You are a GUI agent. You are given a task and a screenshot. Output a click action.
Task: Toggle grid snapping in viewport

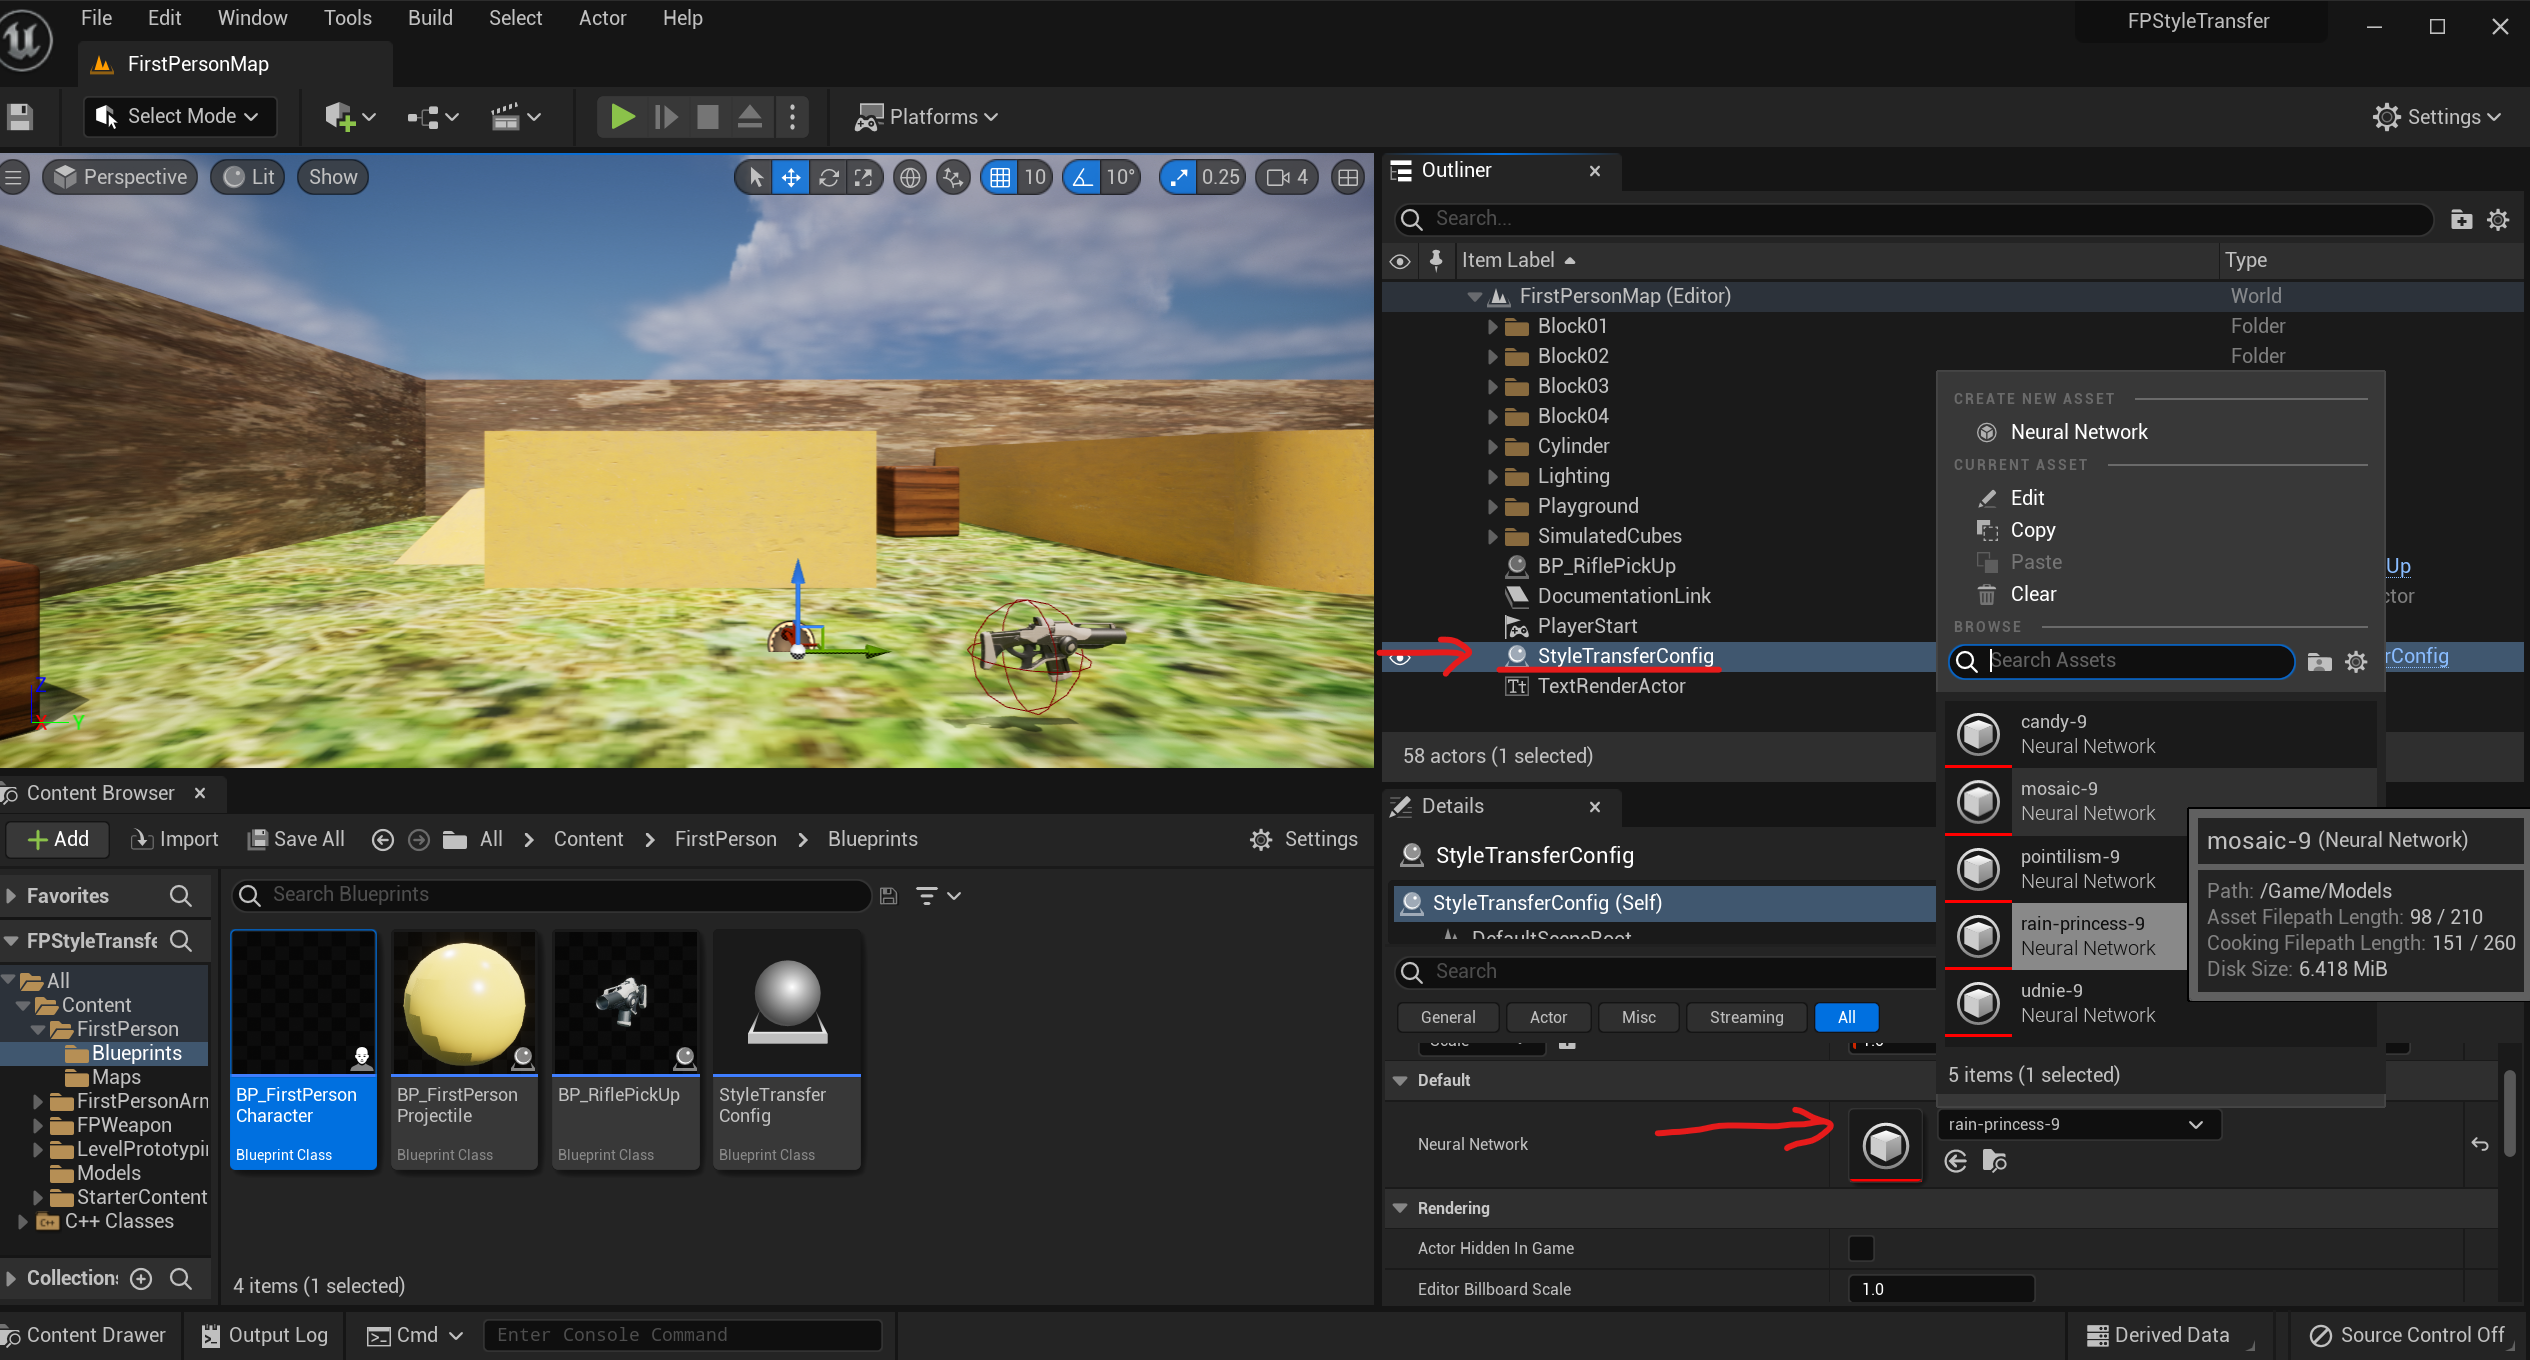point(999,178)
